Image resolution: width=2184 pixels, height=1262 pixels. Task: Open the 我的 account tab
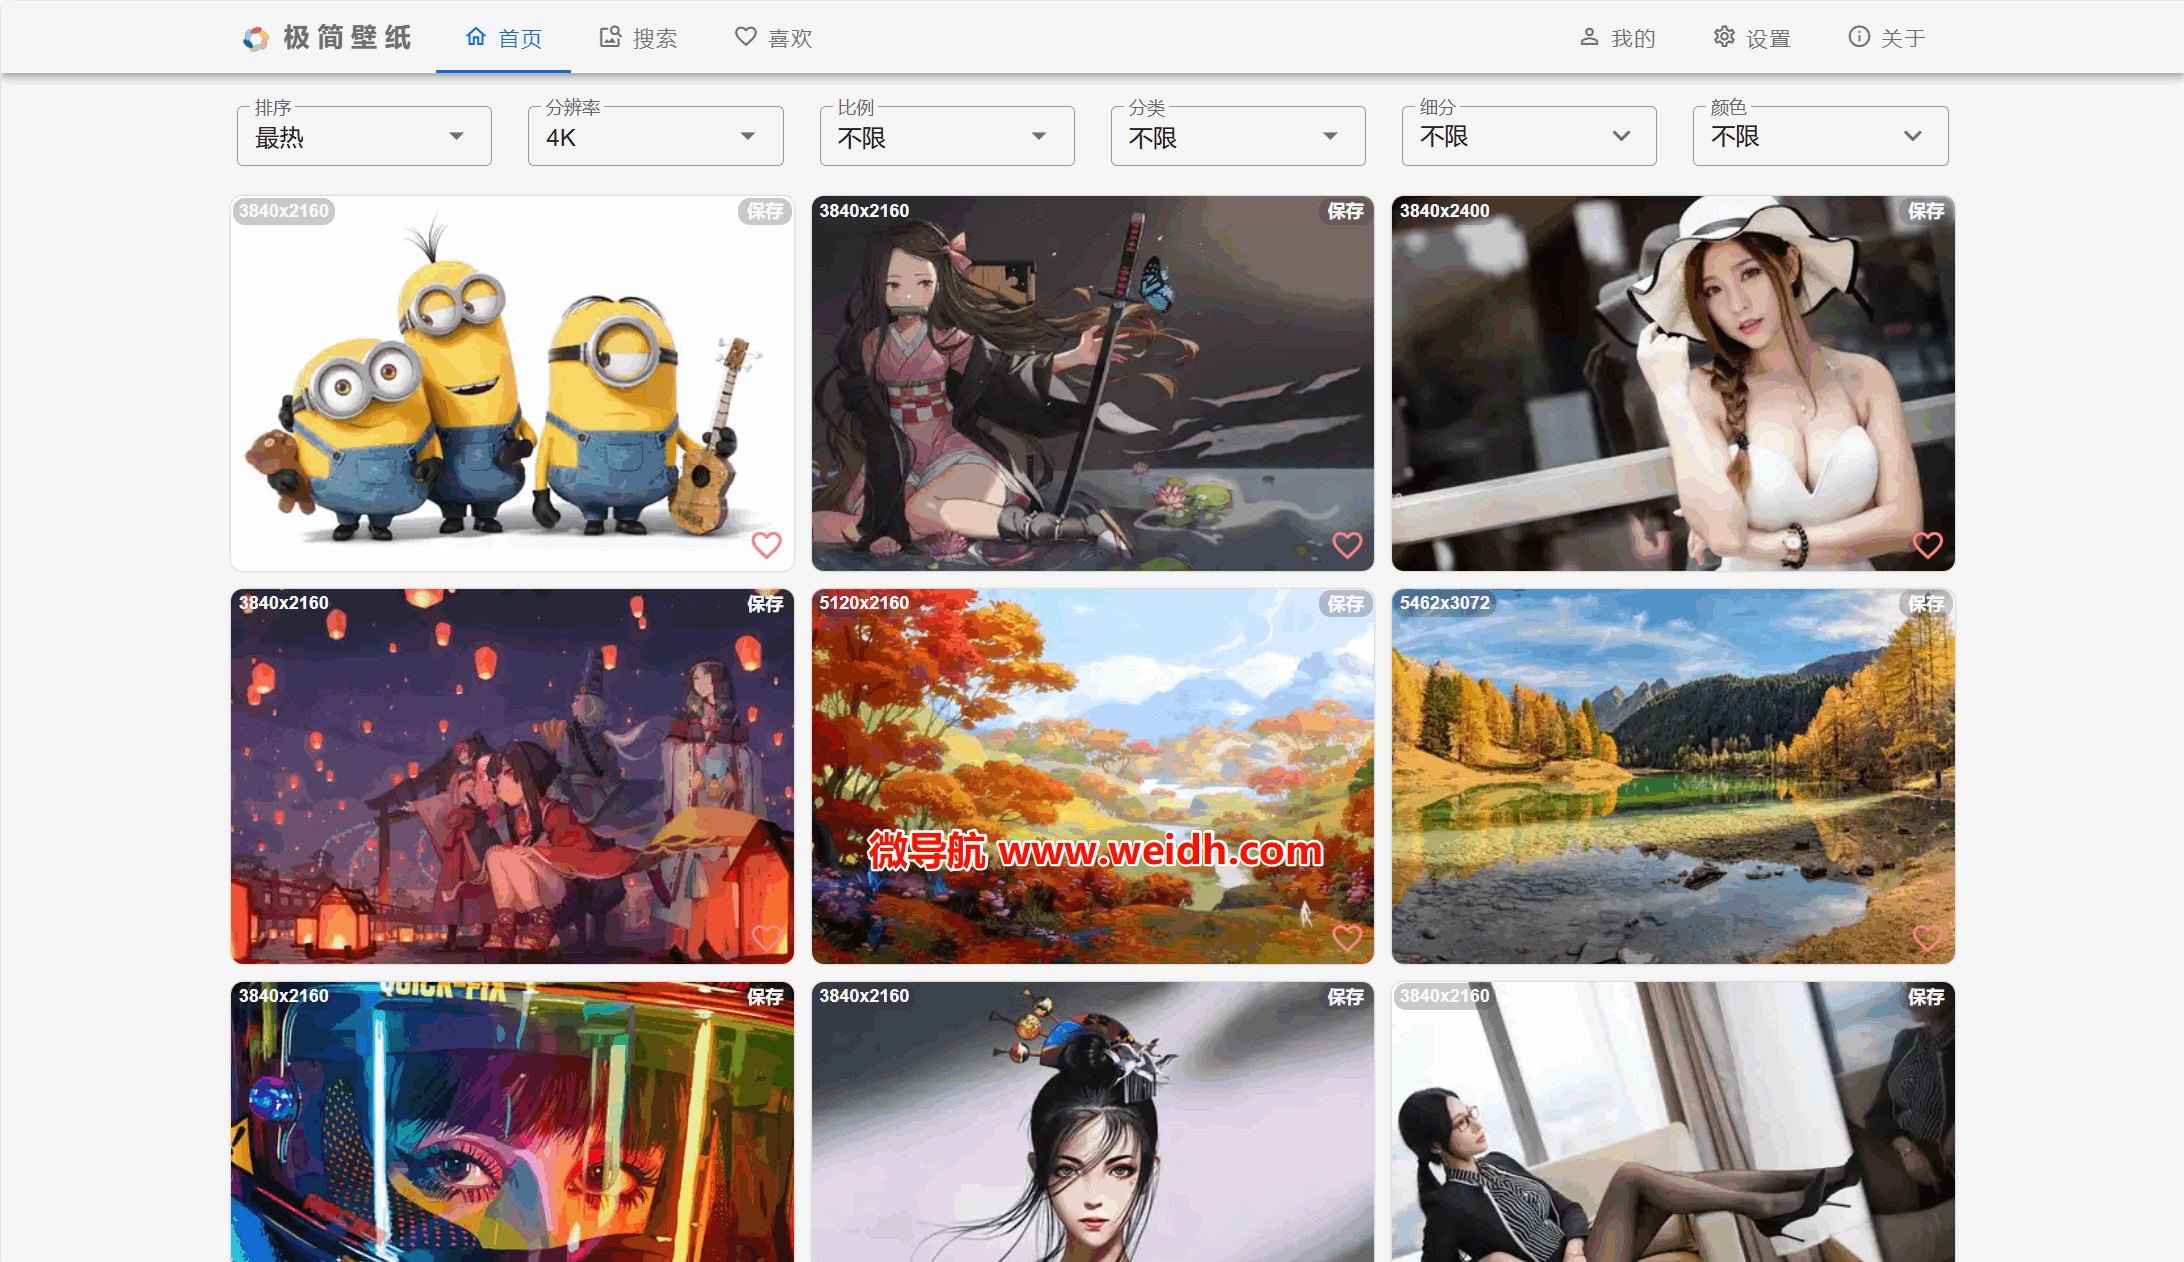[1617, 38]
